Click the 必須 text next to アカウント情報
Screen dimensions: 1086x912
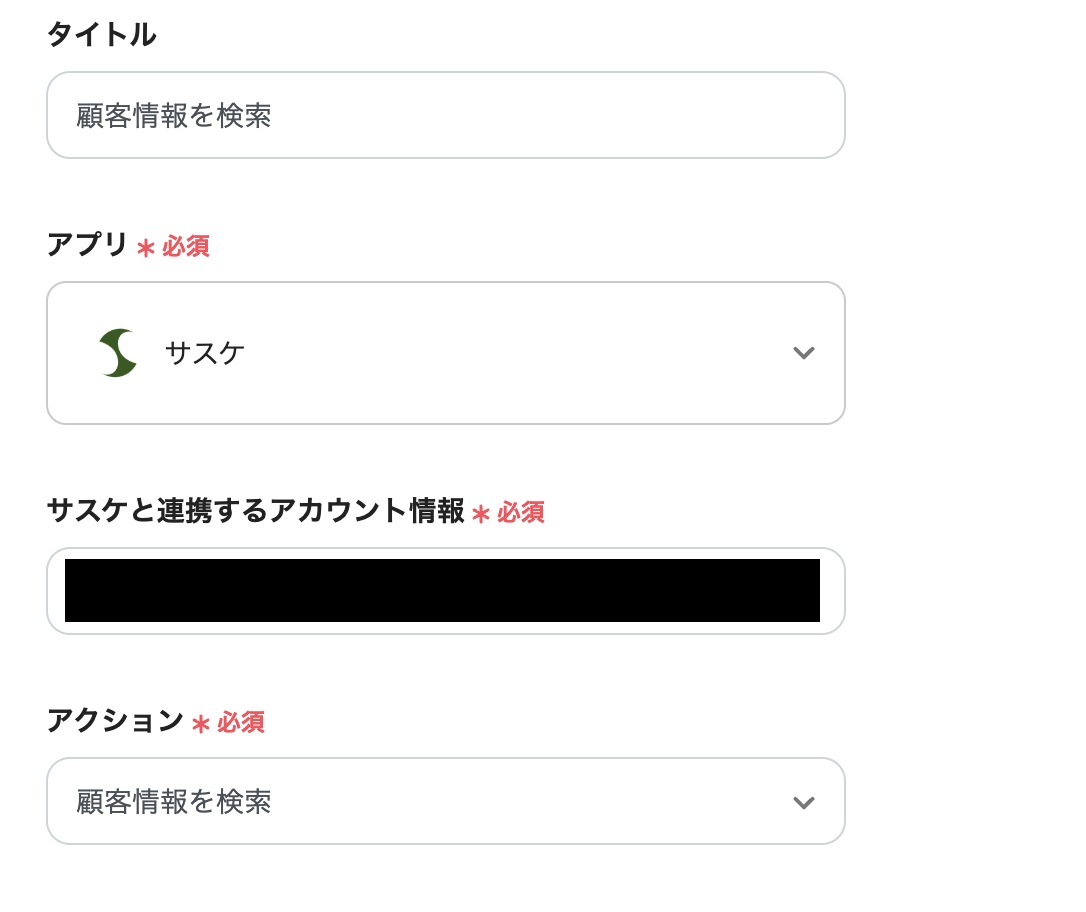tap(521, 513)
